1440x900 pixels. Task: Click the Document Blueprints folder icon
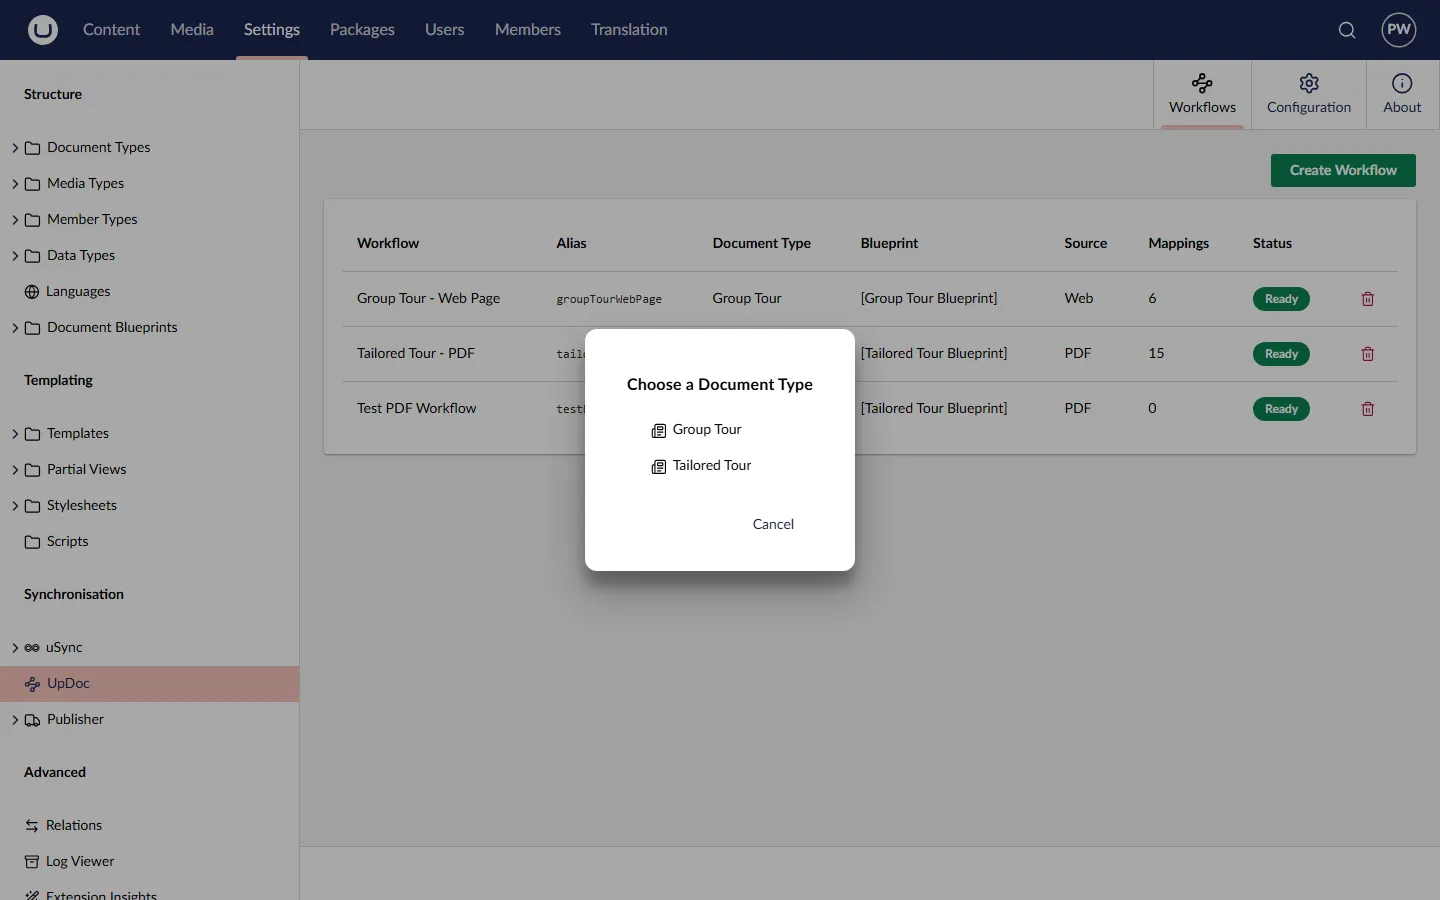point(33,328)
